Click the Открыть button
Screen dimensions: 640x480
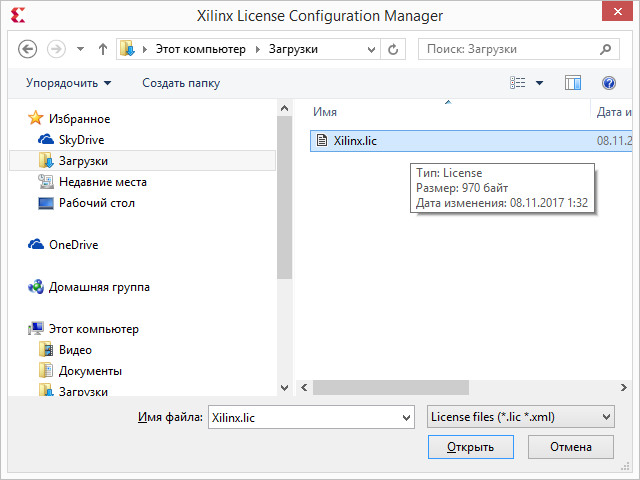click(x=471, y=447)
